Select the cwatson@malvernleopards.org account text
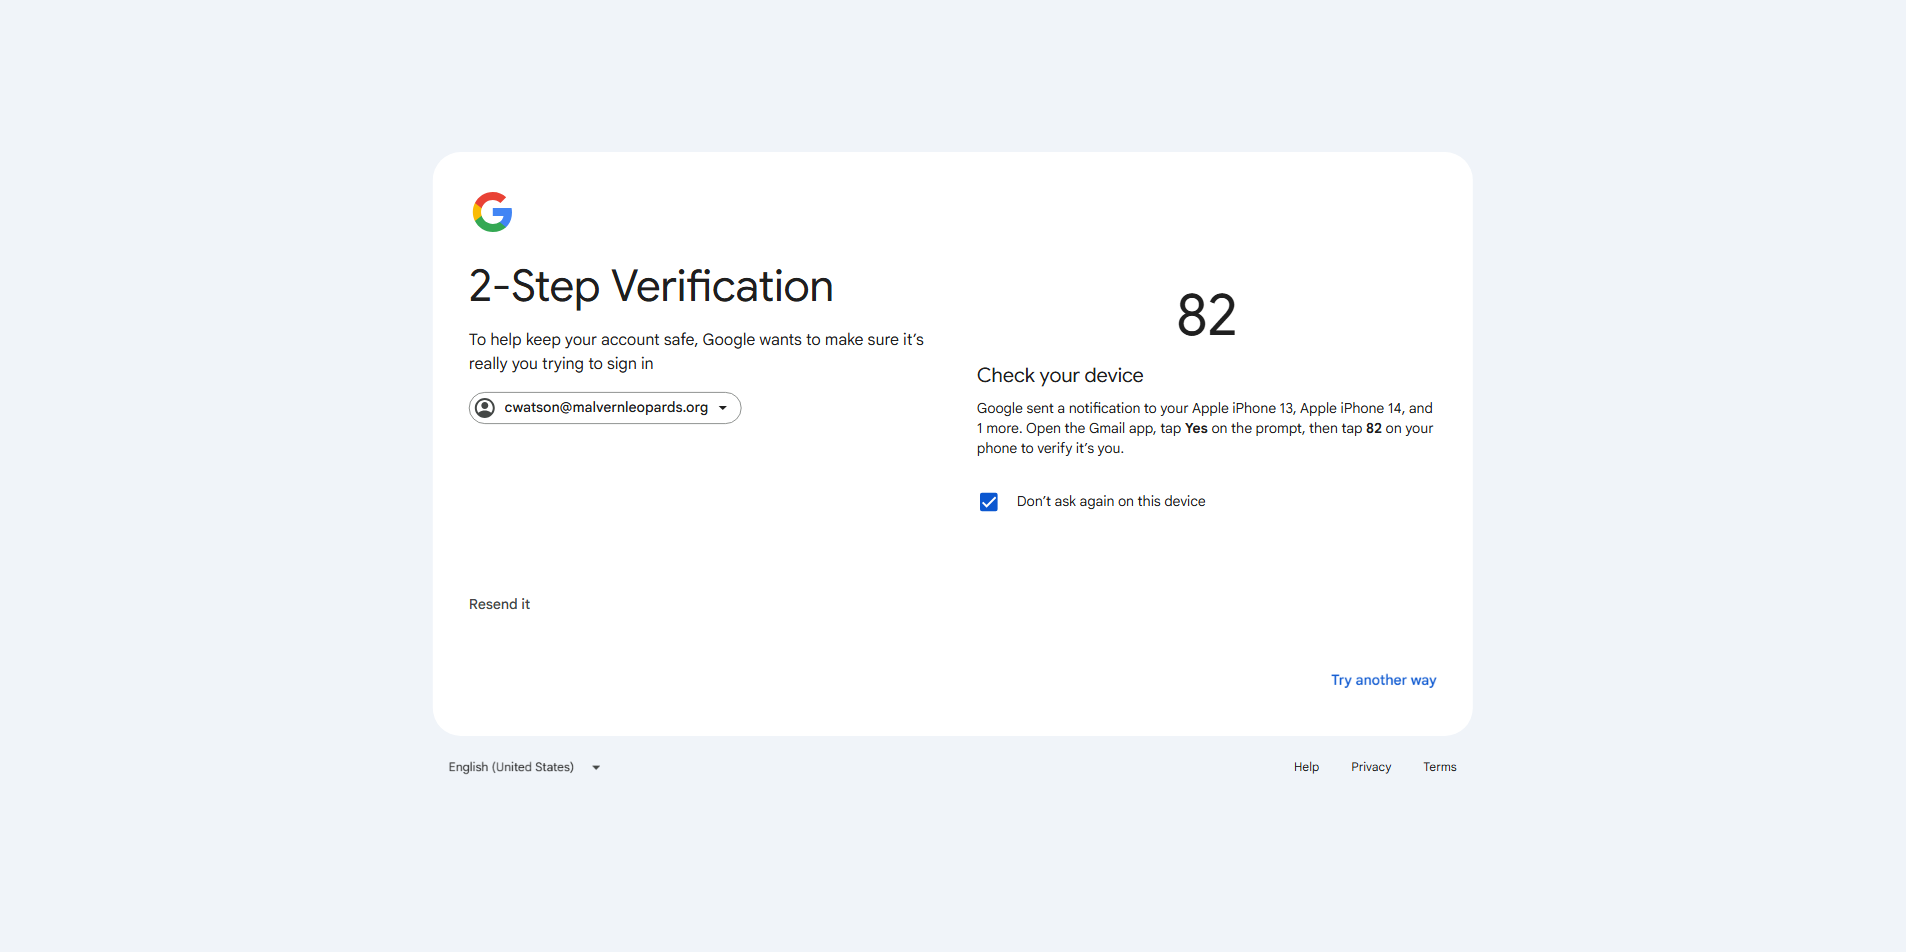Image resolution: width=1906 pixels, height=952 pixels. pyautogui.click(x=606, y=407)
